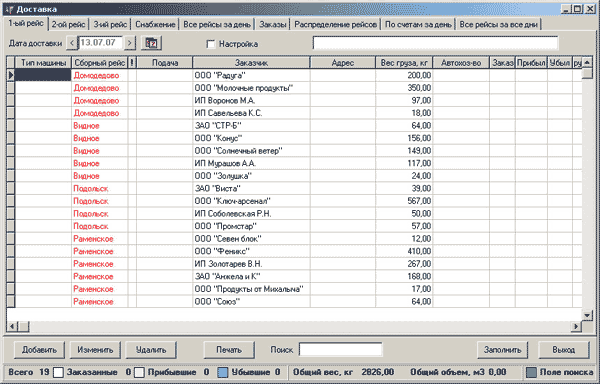
Task: Click the Автохоз-во column header
Action: (461, 62)
